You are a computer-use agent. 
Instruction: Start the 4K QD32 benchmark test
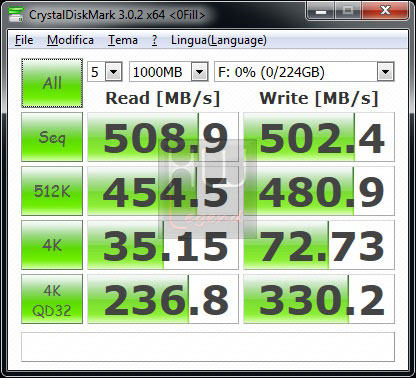52,299
